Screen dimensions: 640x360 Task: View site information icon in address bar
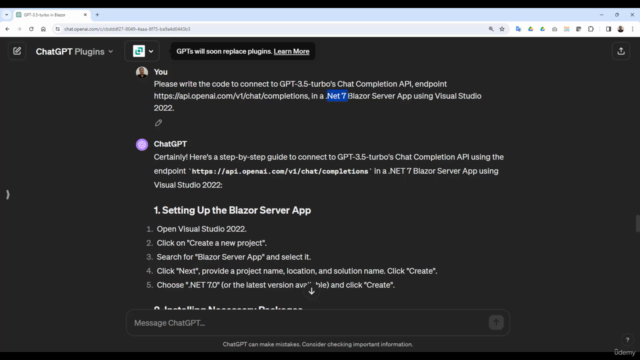click(x=58, y=29)
